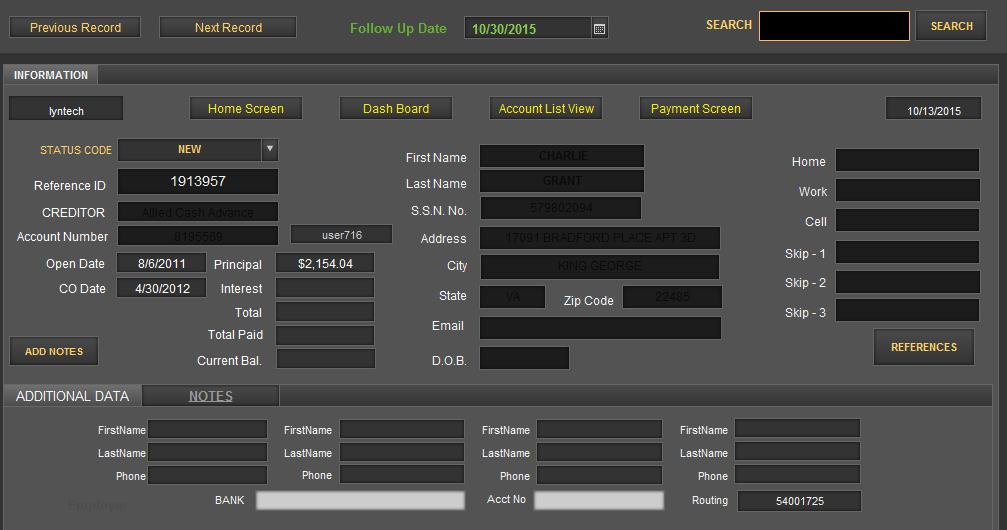Select the Additional Data tab
Viewport: 1007px width, 530px height.
pyautogui.click(x=73, y=396)
